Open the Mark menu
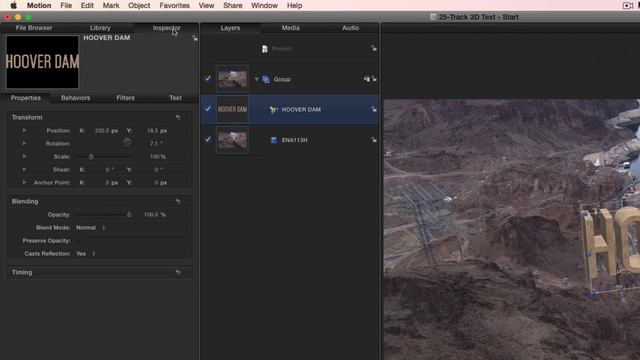The height and width of the screenshot is (360, 640). (111, 5)
